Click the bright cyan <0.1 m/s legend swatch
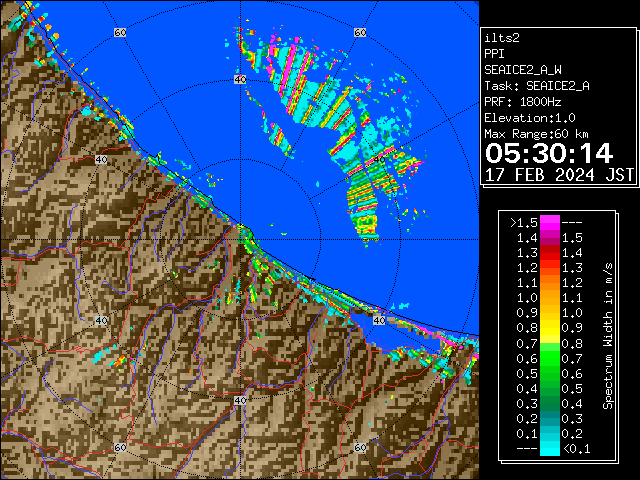640x480 pixels. tap(550, 449)
